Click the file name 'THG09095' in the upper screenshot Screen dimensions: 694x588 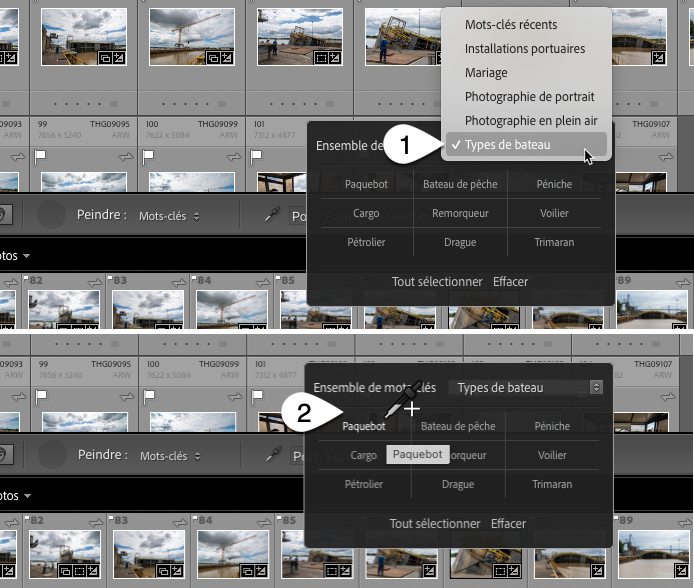pyautogui.click(x=110, y=124)
